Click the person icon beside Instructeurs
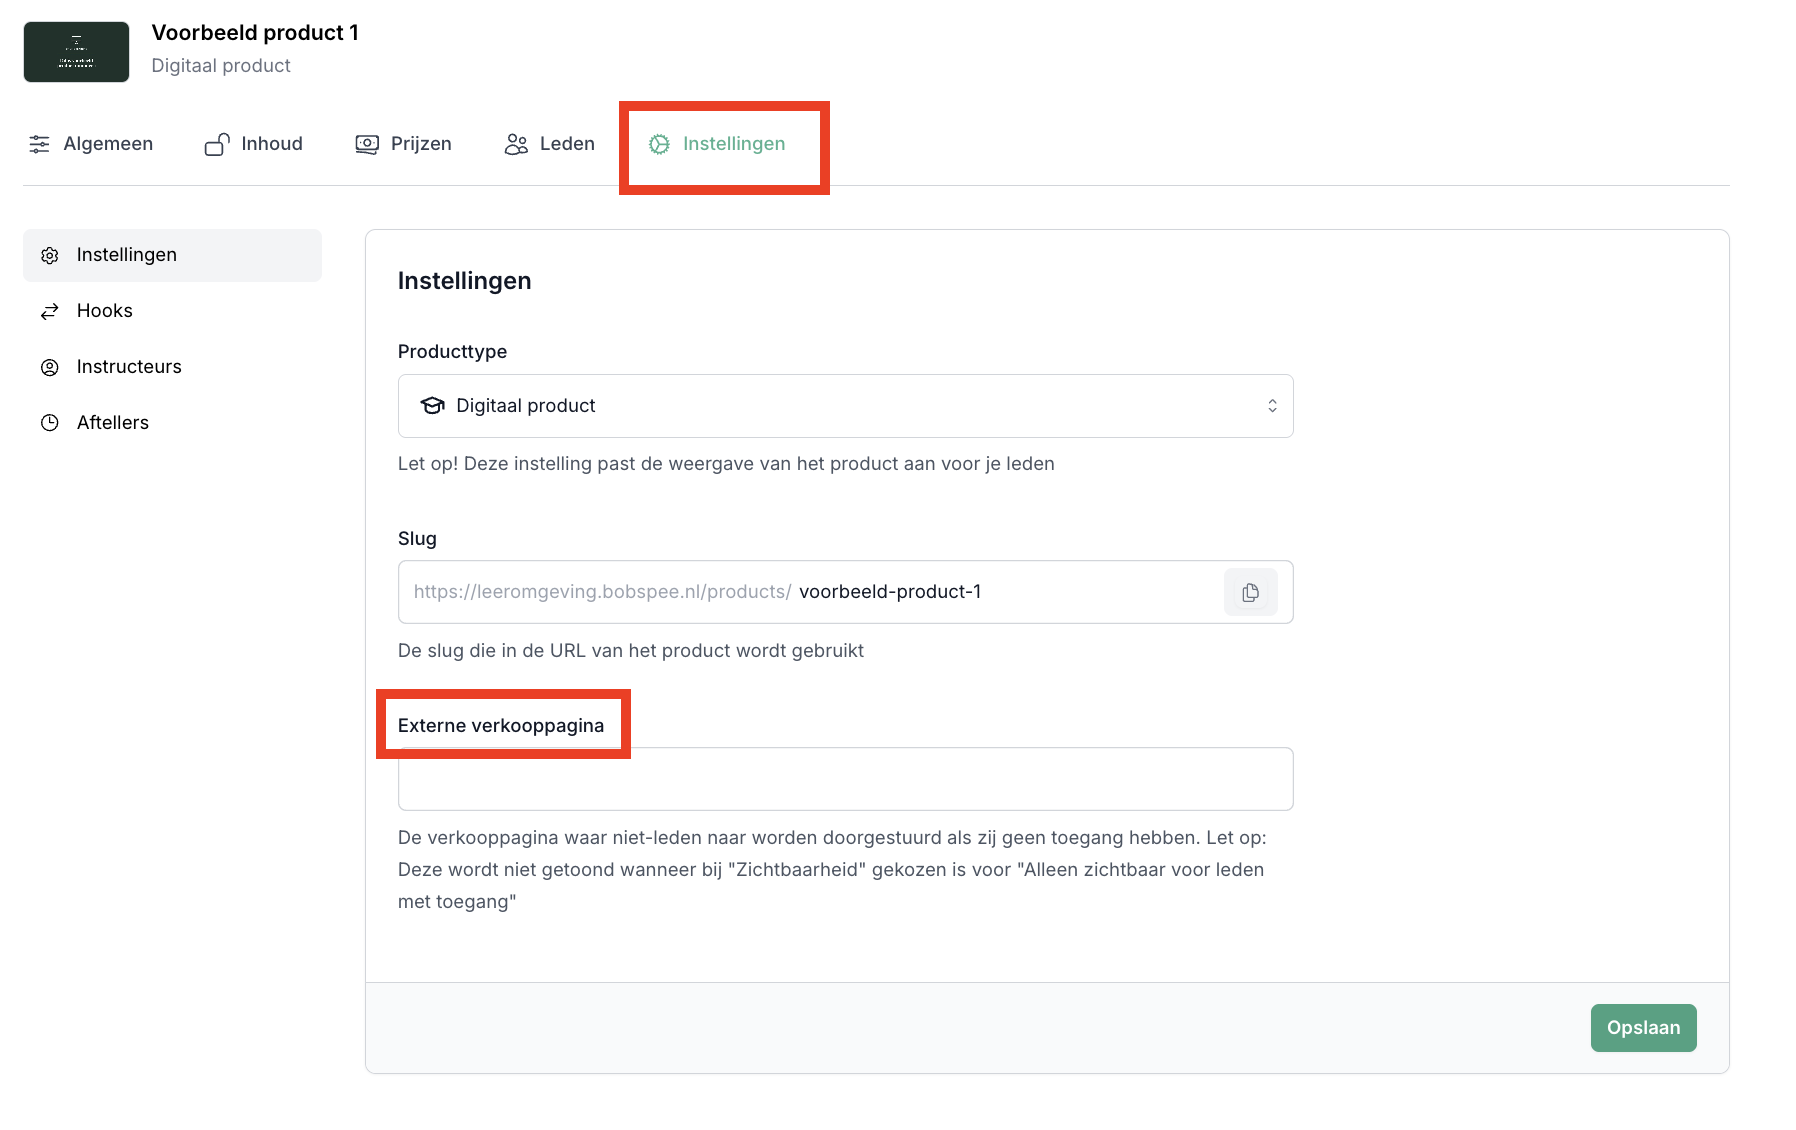Image resolution: width=1796 pixels, height=1130 pixels. pos(50,368)
